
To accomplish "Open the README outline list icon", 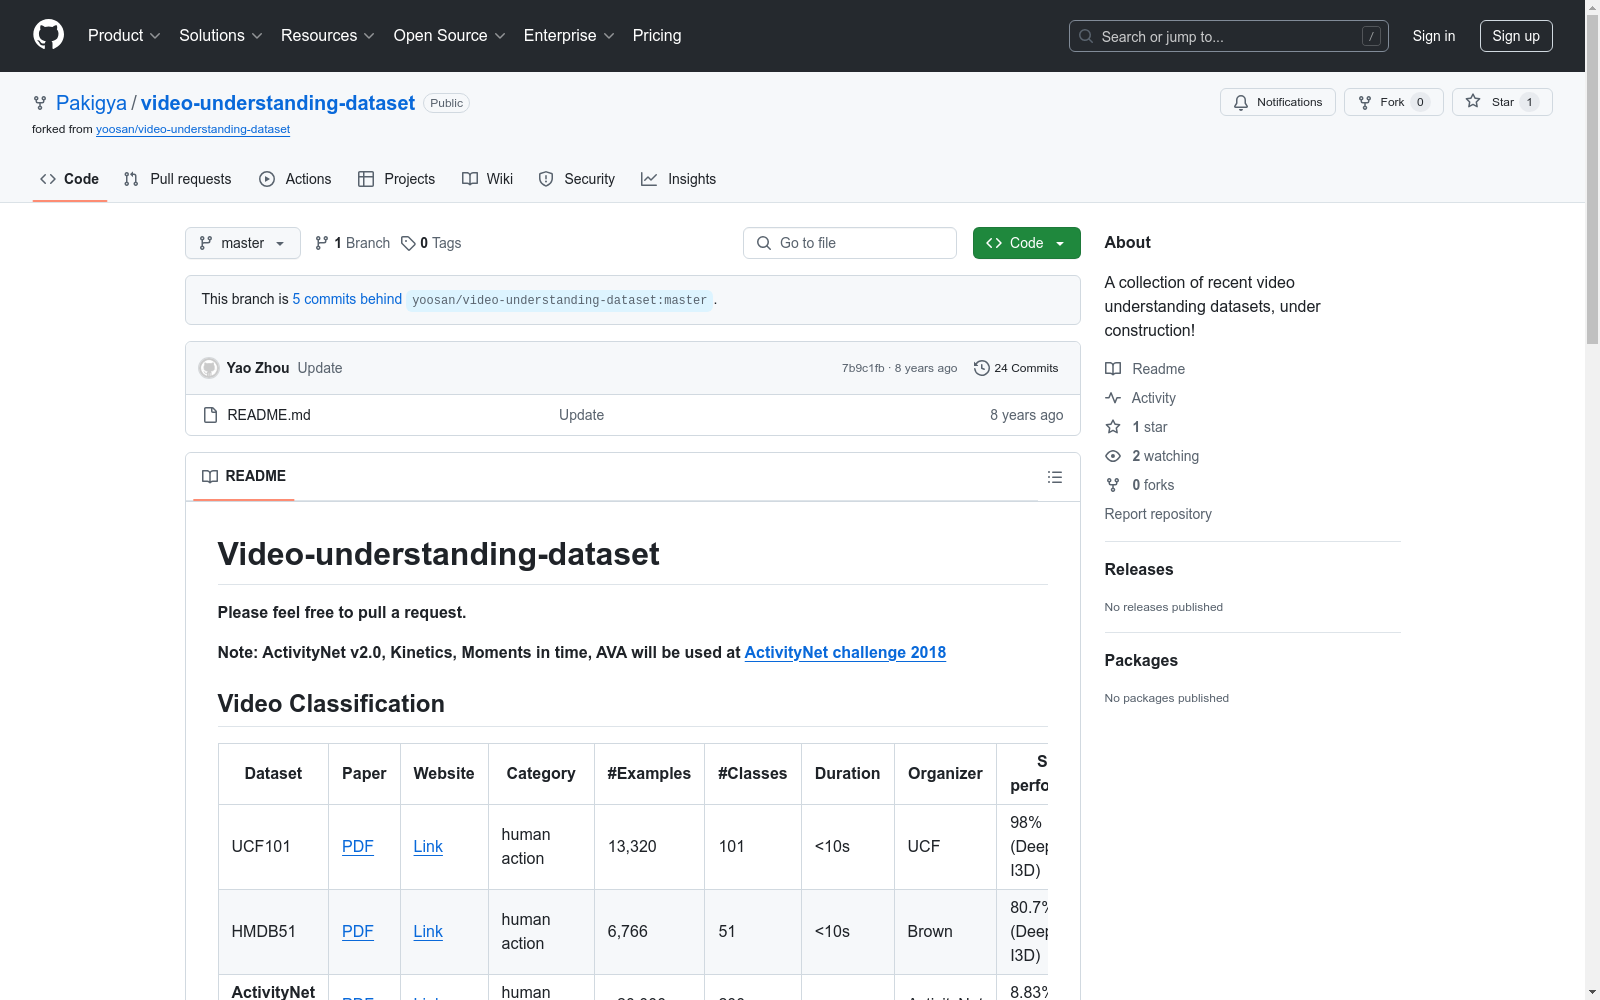I will [x=1054, y=477].
